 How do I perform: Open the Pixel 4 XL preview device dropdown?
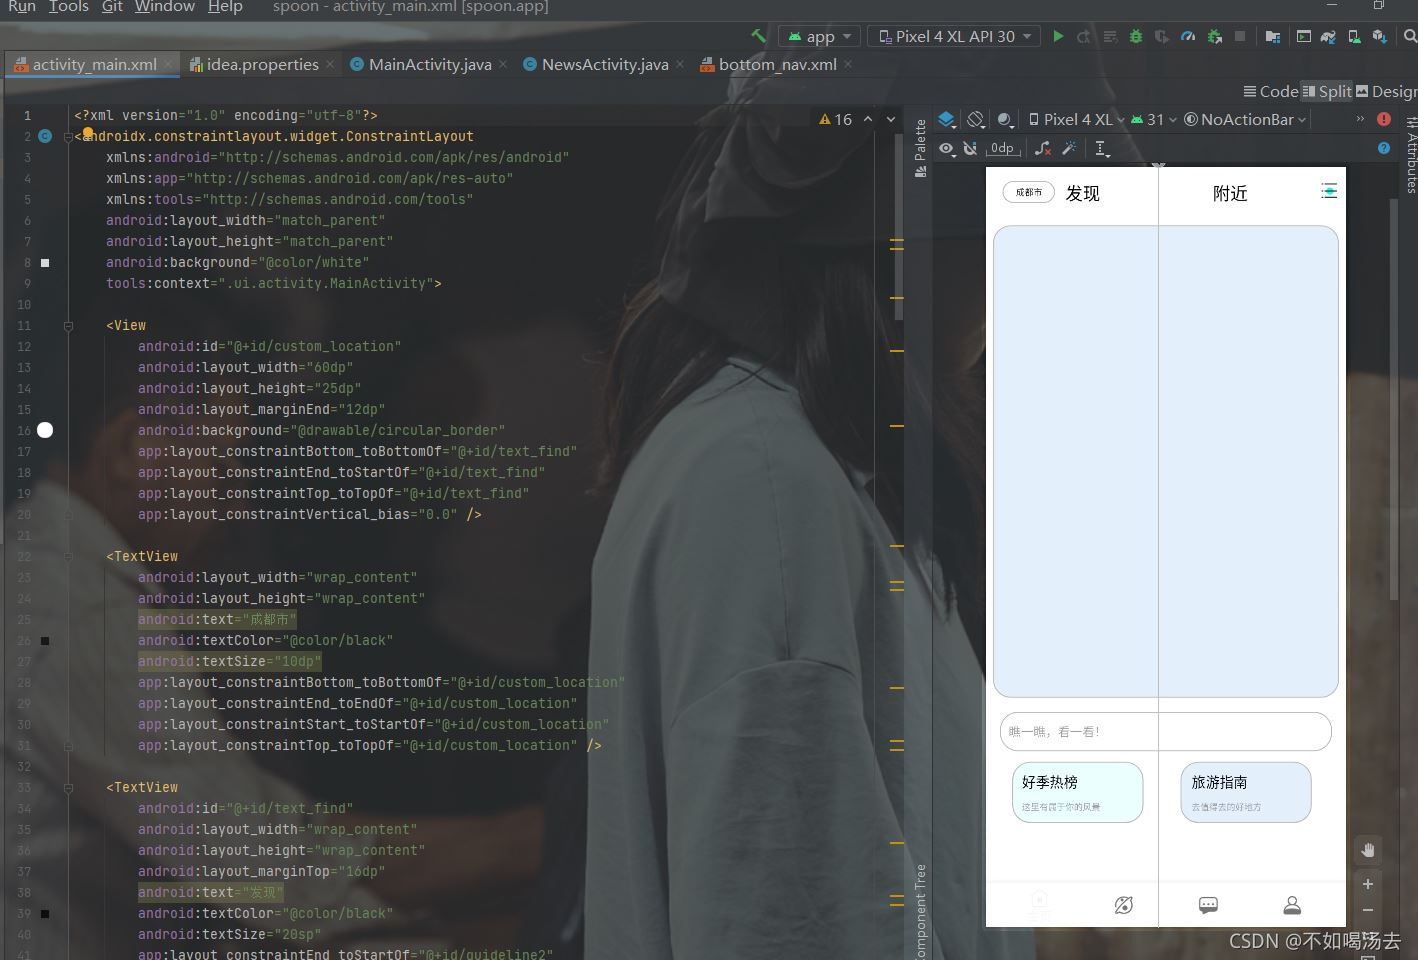coord(1076,119)
